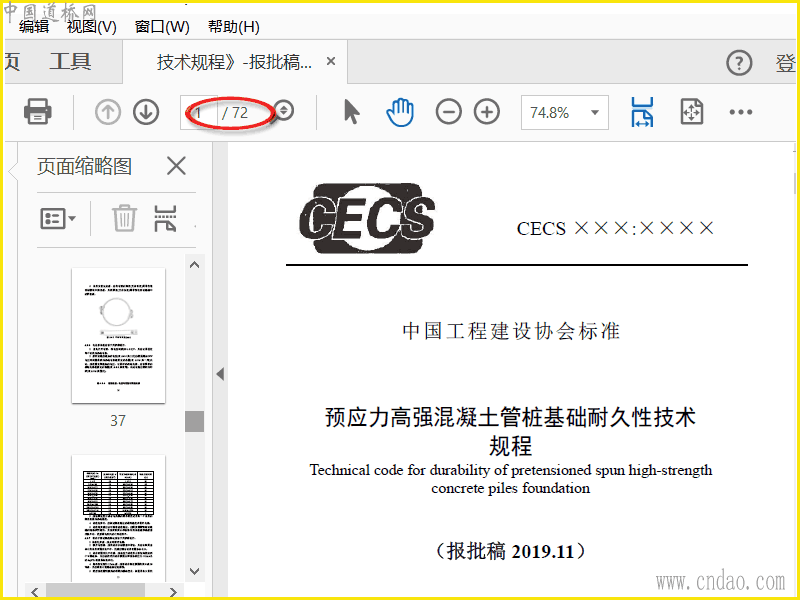Open the 帮助(H) menu

coord(234,27)
